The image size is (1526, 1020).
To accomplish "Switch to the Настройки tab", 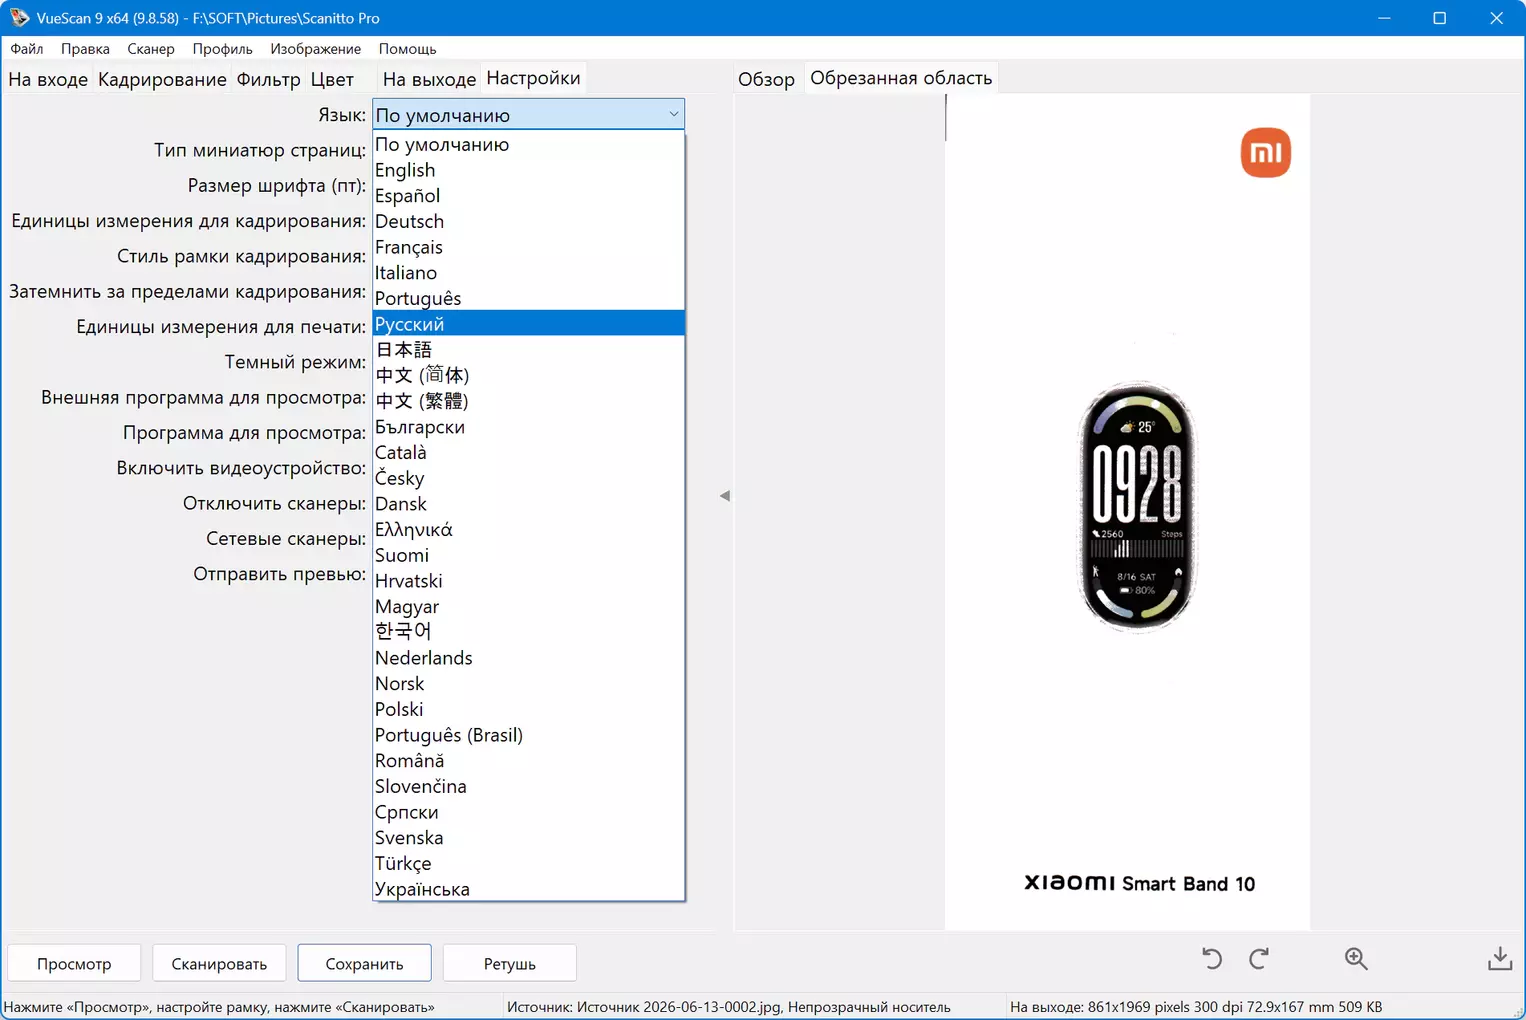I will [533, 78].
